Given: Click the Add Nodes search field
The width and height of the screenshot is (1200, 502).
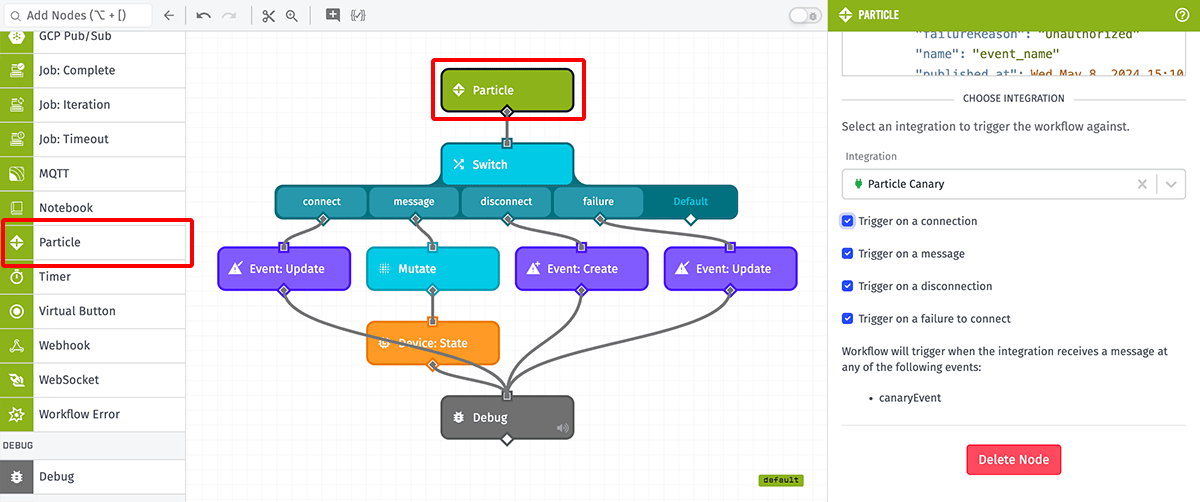Looking at the screenshot, I should pos(77,16).
